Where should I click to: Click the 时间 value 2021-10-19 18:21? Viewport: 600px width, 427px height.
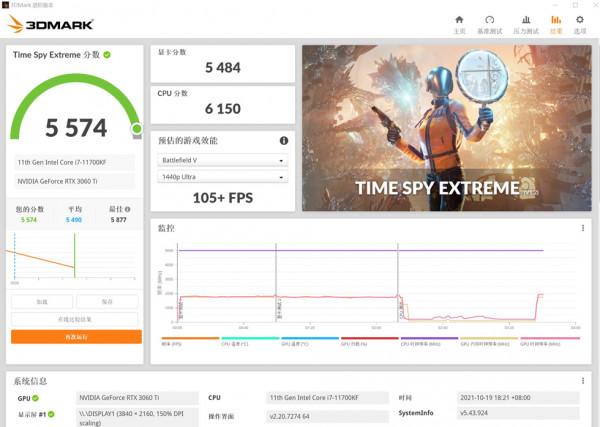[x=518, y=398]
